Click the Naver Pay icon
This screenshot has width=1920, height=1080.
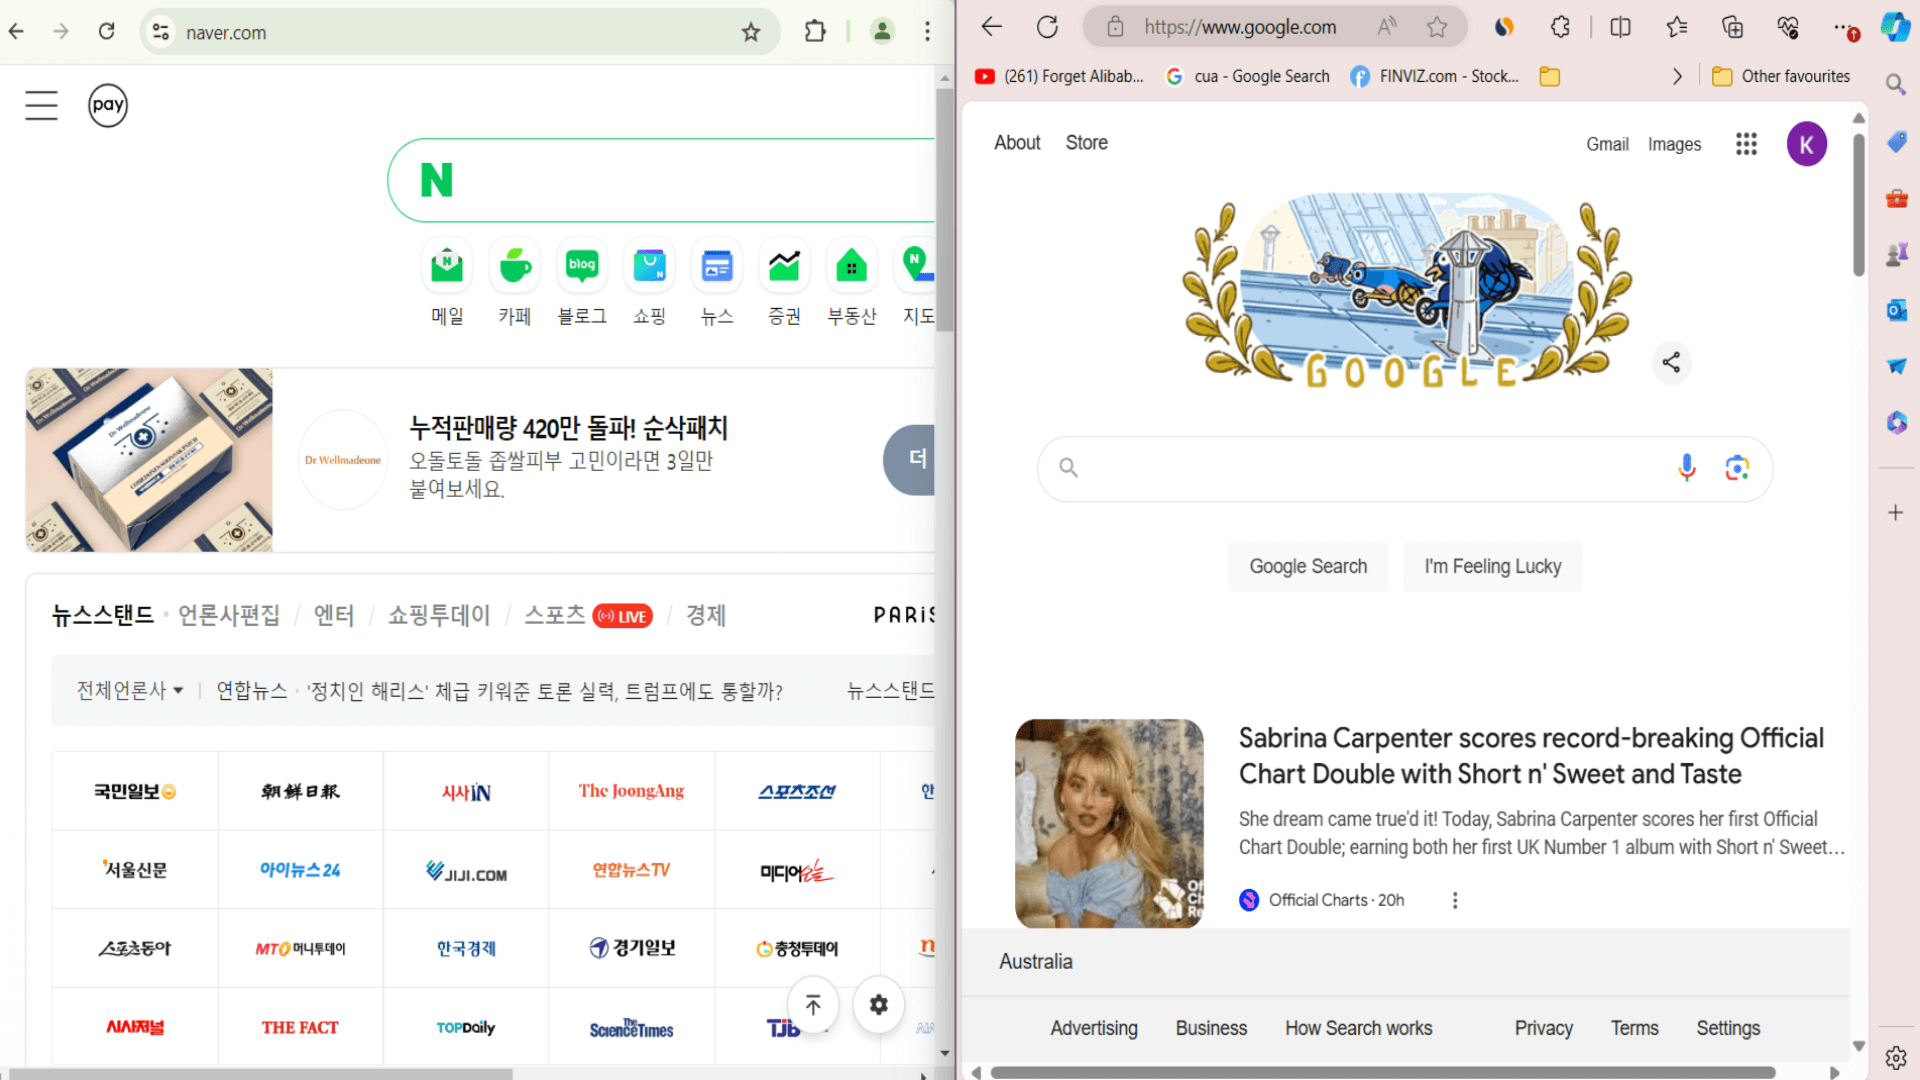[108, 105]
